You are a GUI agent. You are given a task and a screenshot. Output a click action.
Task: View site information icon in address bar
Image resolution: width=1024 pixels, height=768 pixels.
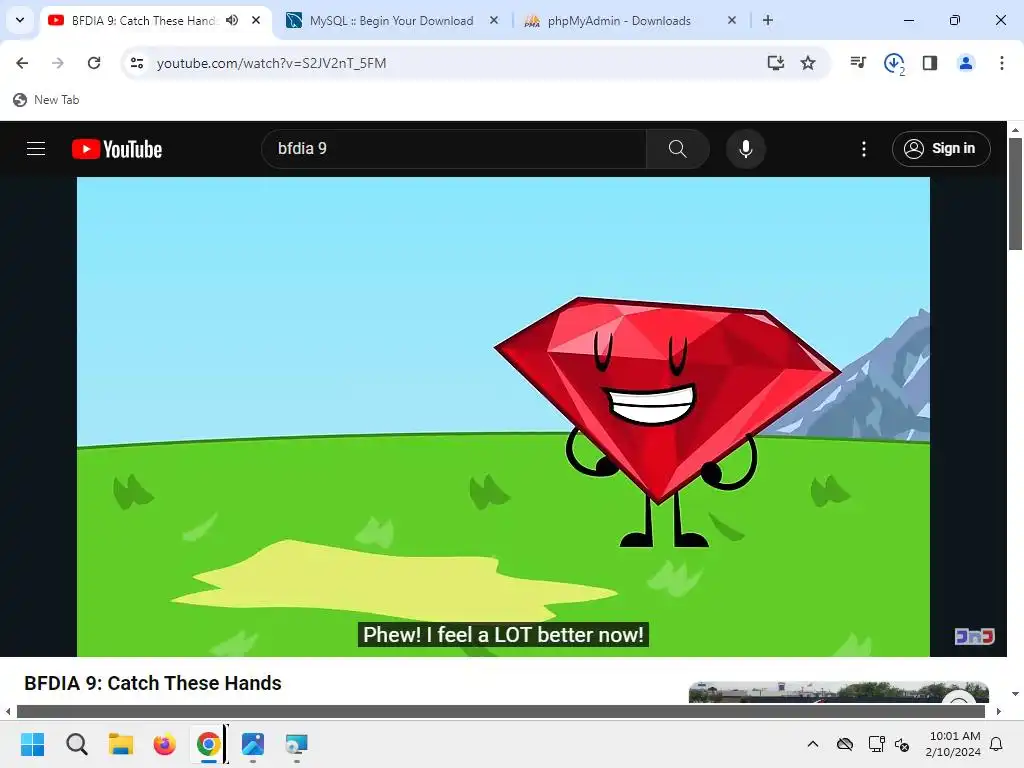136,63
